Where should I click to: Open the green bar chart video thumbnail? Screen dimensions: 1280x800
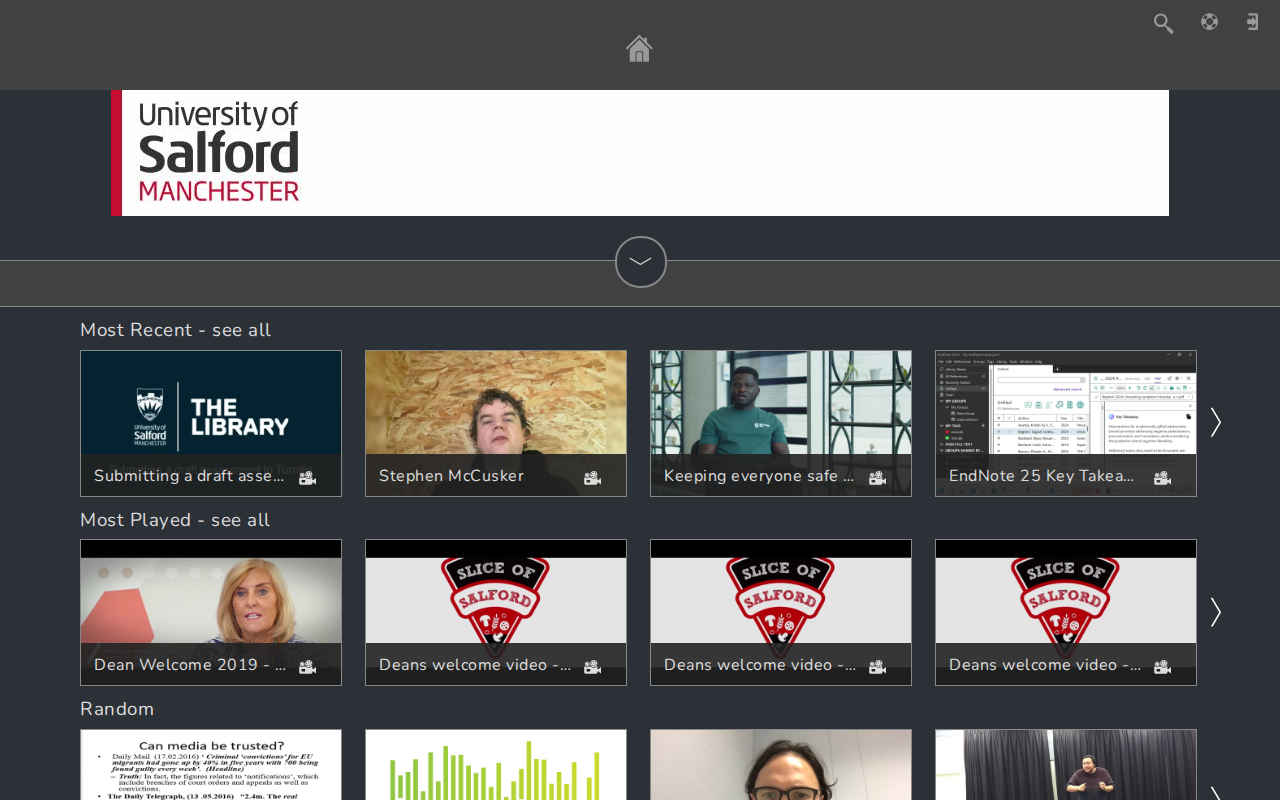pyautogui.click(x=496, y=765)
